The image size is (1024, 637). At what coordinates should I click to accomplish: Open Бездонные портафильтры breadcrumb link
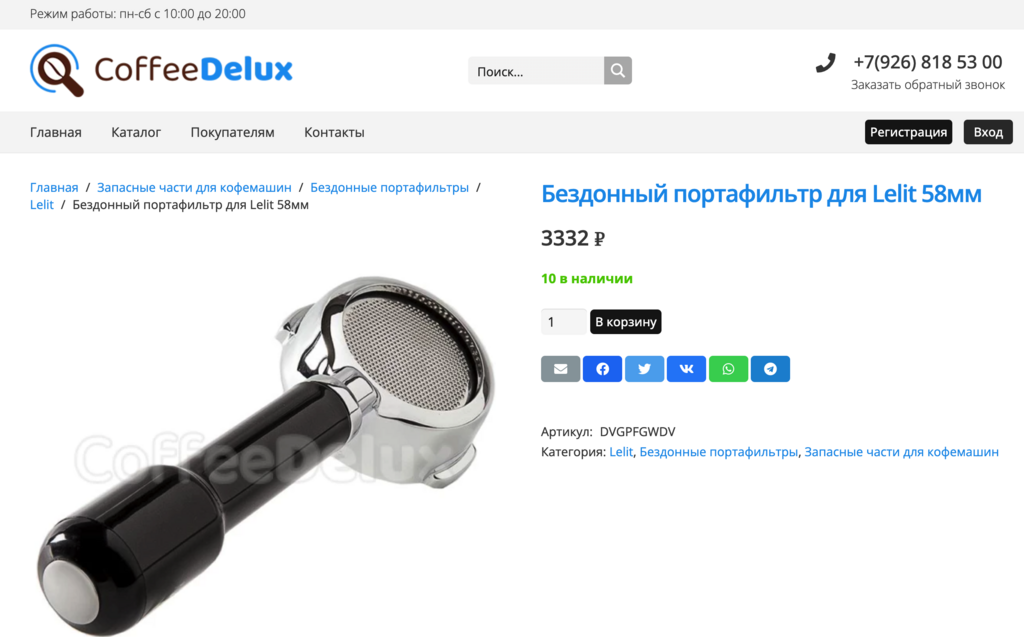point(389,188)
